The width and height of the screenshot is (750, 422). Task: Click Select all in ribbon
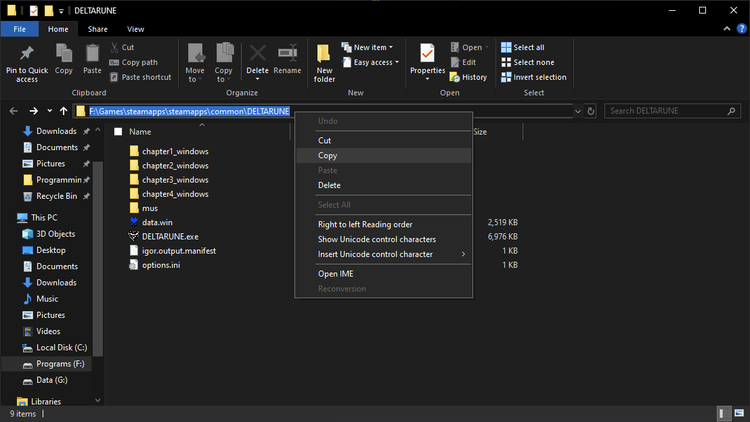pyautogui.click(x=522, y=47)
